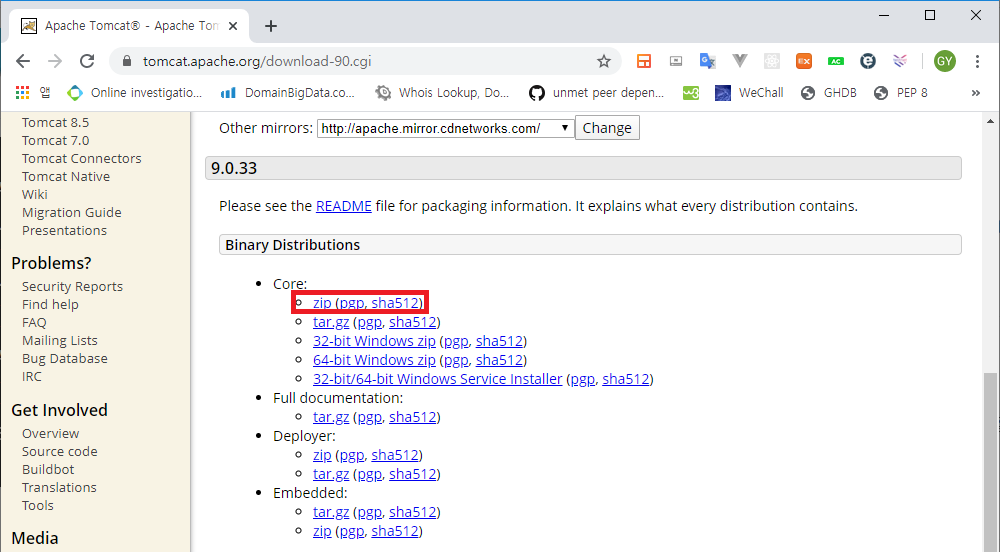Open Mailing Lists in the sidebar
Image resolution: width=1000 pixels, height=552 pixels.
coord(60,340)
